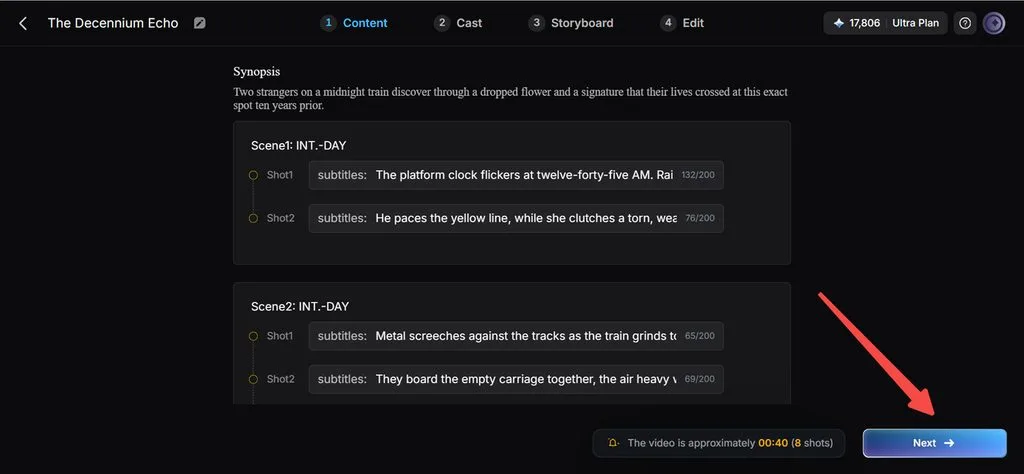Click the 'Shot1' label under Scene1

pyautogui.click(x=280, y=175)
